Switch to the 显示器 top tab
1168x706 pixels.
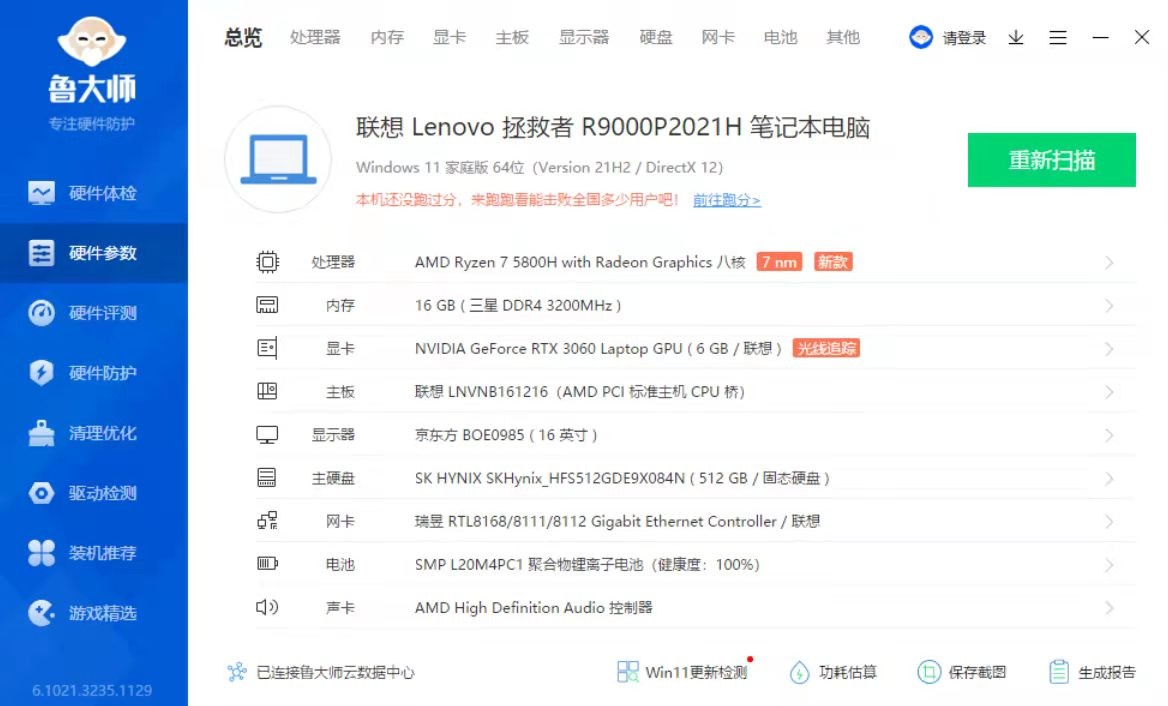(584, 37)
